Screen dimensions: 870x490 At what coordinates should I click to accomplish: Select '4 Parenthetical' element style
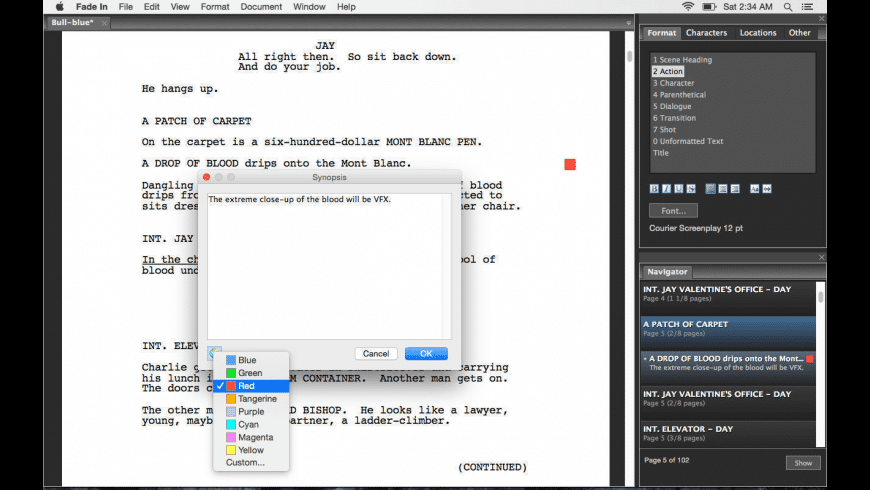pyautogui.click(x=679, y=95)
